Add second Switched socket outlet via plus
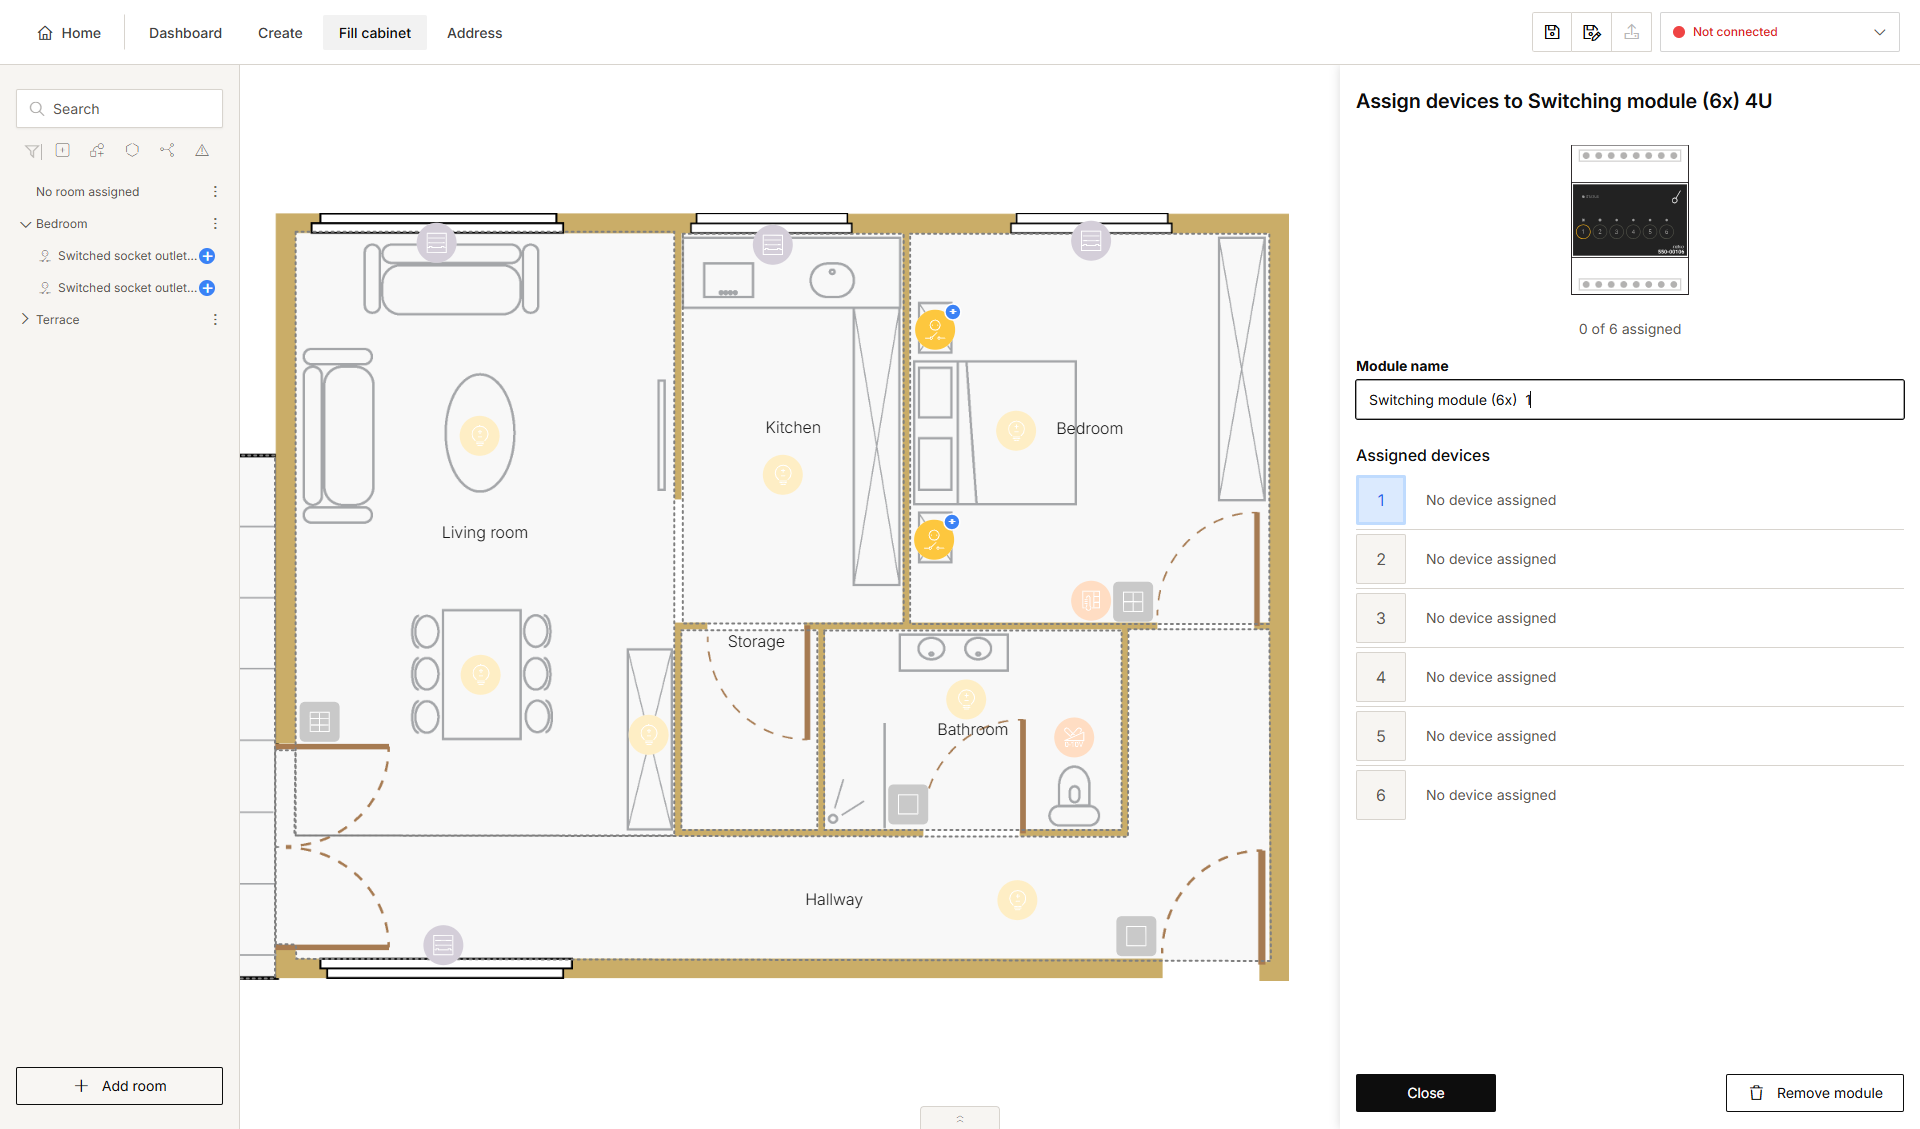 207,288
